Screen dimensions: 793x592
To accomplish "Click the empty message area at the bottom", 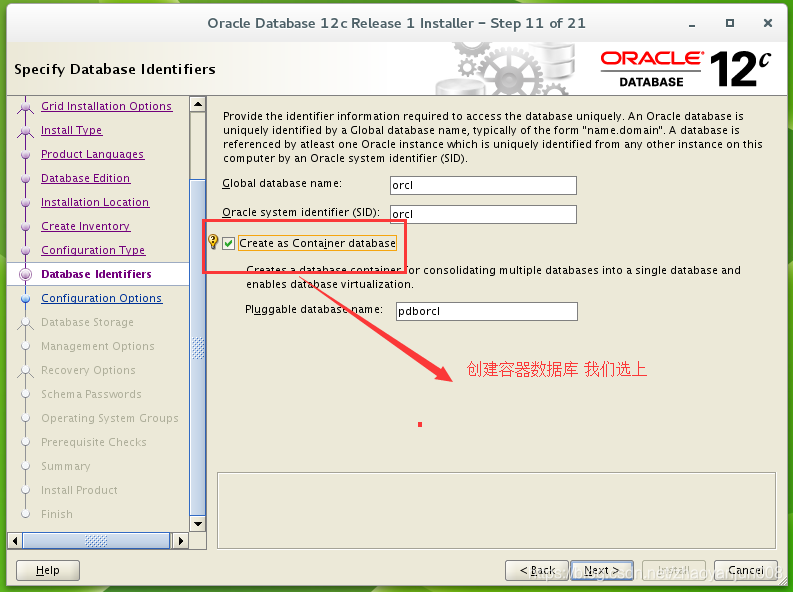I will [496, 511].
